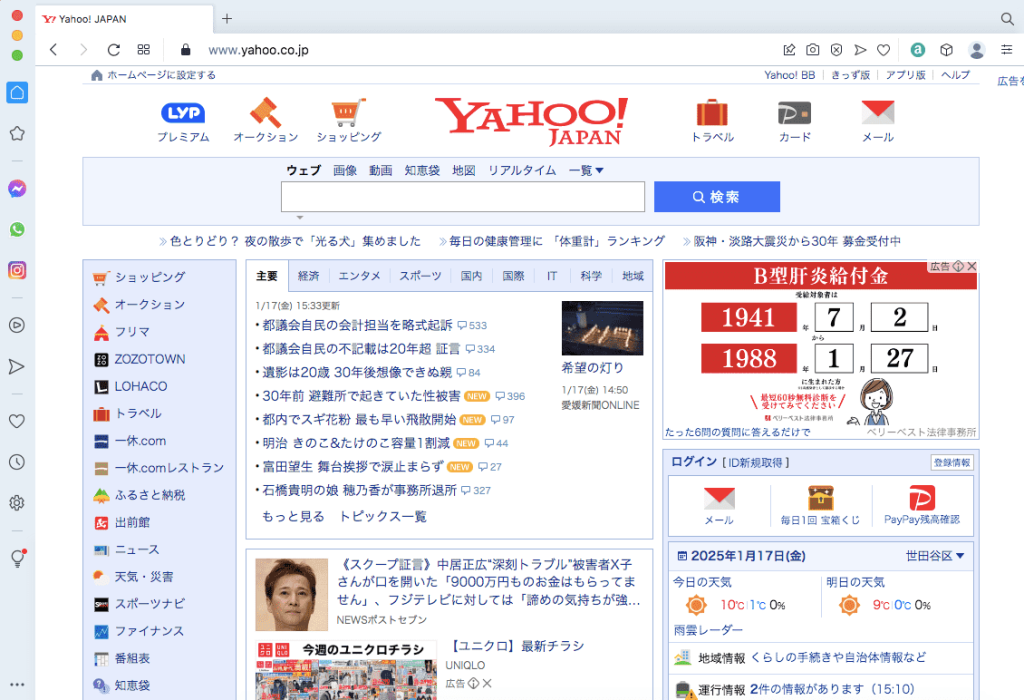This screenshot has width=1024, height=700.
Task: Open the tab search magnifier icon
Action: pos(1007,19)
